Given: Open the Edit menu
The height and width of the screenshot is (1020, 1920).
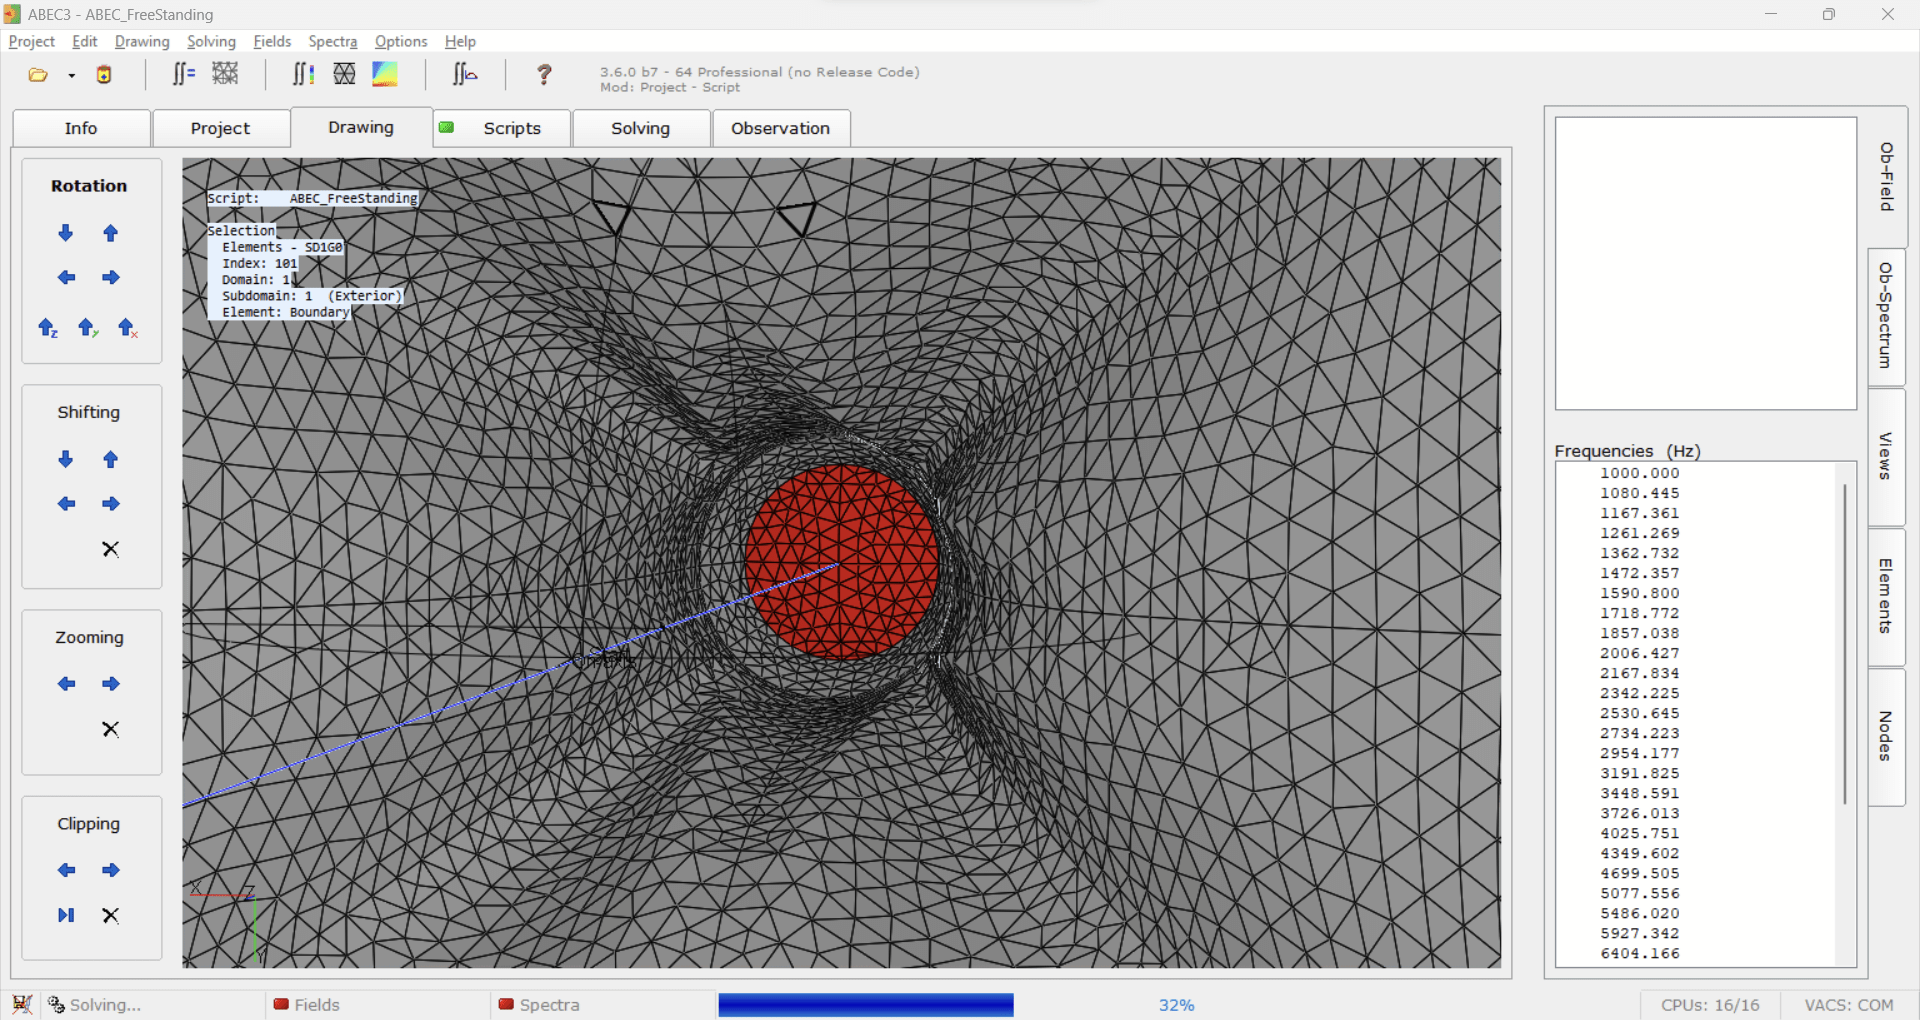Looking at the screenshot, I should [x=85, y=41].
